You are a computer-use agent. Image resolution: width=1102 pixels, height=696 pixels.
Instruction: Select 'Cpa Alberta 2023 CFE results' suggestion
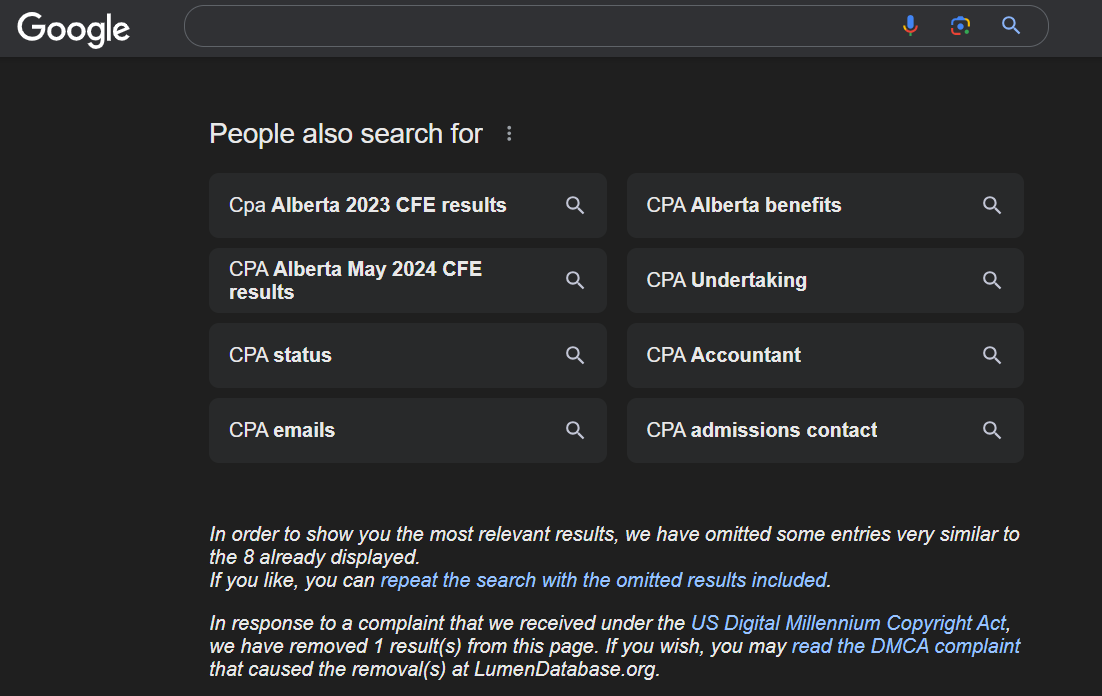coord(408,205)
